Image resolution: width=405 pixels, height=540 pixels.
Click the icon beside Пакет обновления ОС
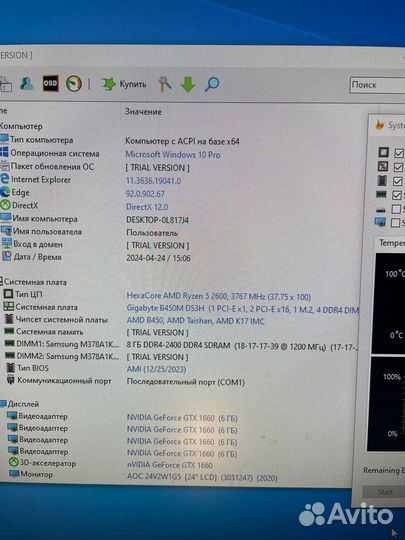pyautogui.click(x=4, y=166)
